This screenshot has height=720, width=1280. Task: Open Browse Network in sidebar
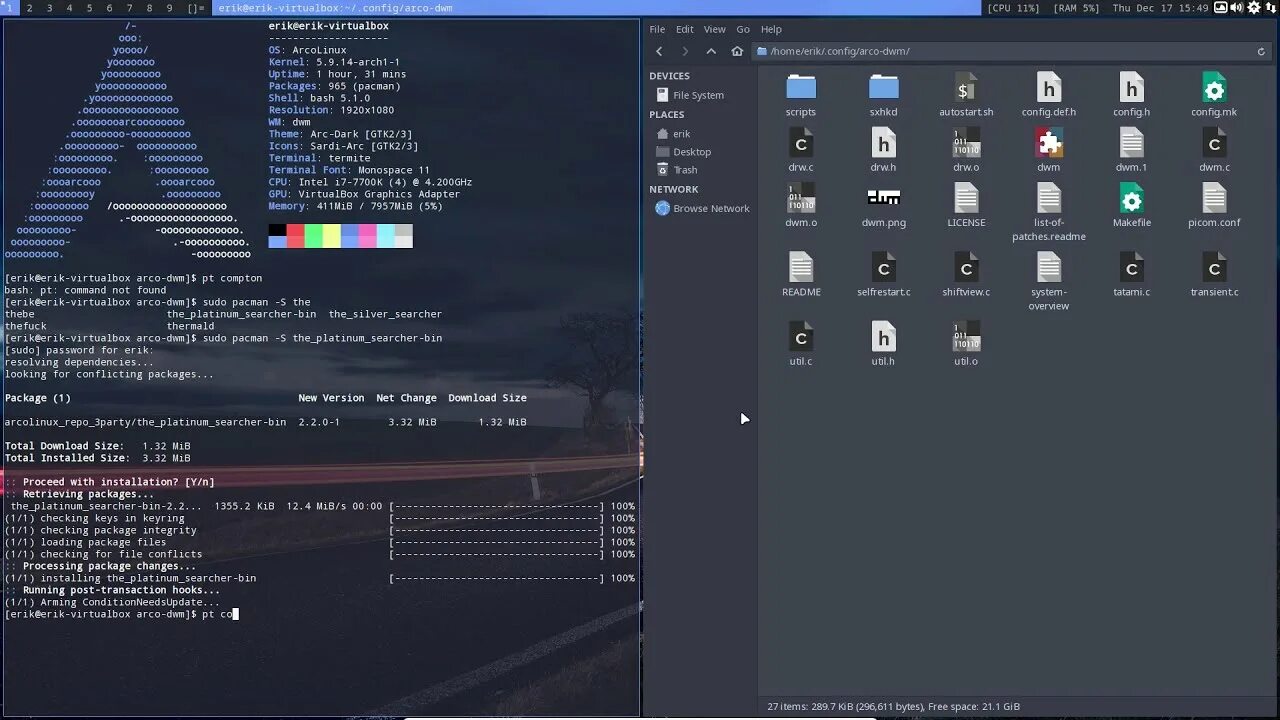pyautogui.click(x=700, y=208)
